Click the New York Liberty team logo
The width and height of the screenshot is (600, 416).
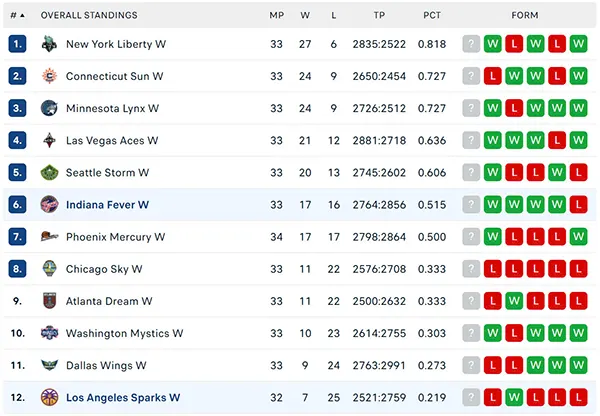[49, 44]
